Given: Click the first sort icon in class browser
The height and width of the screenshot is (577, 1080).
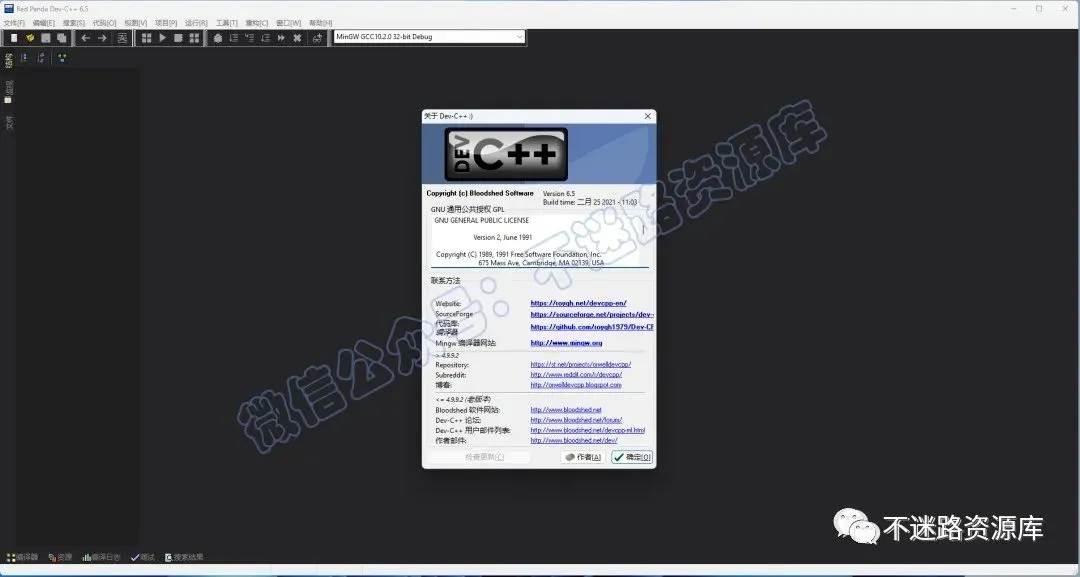Looking at the screenshot, I should 25,58.
